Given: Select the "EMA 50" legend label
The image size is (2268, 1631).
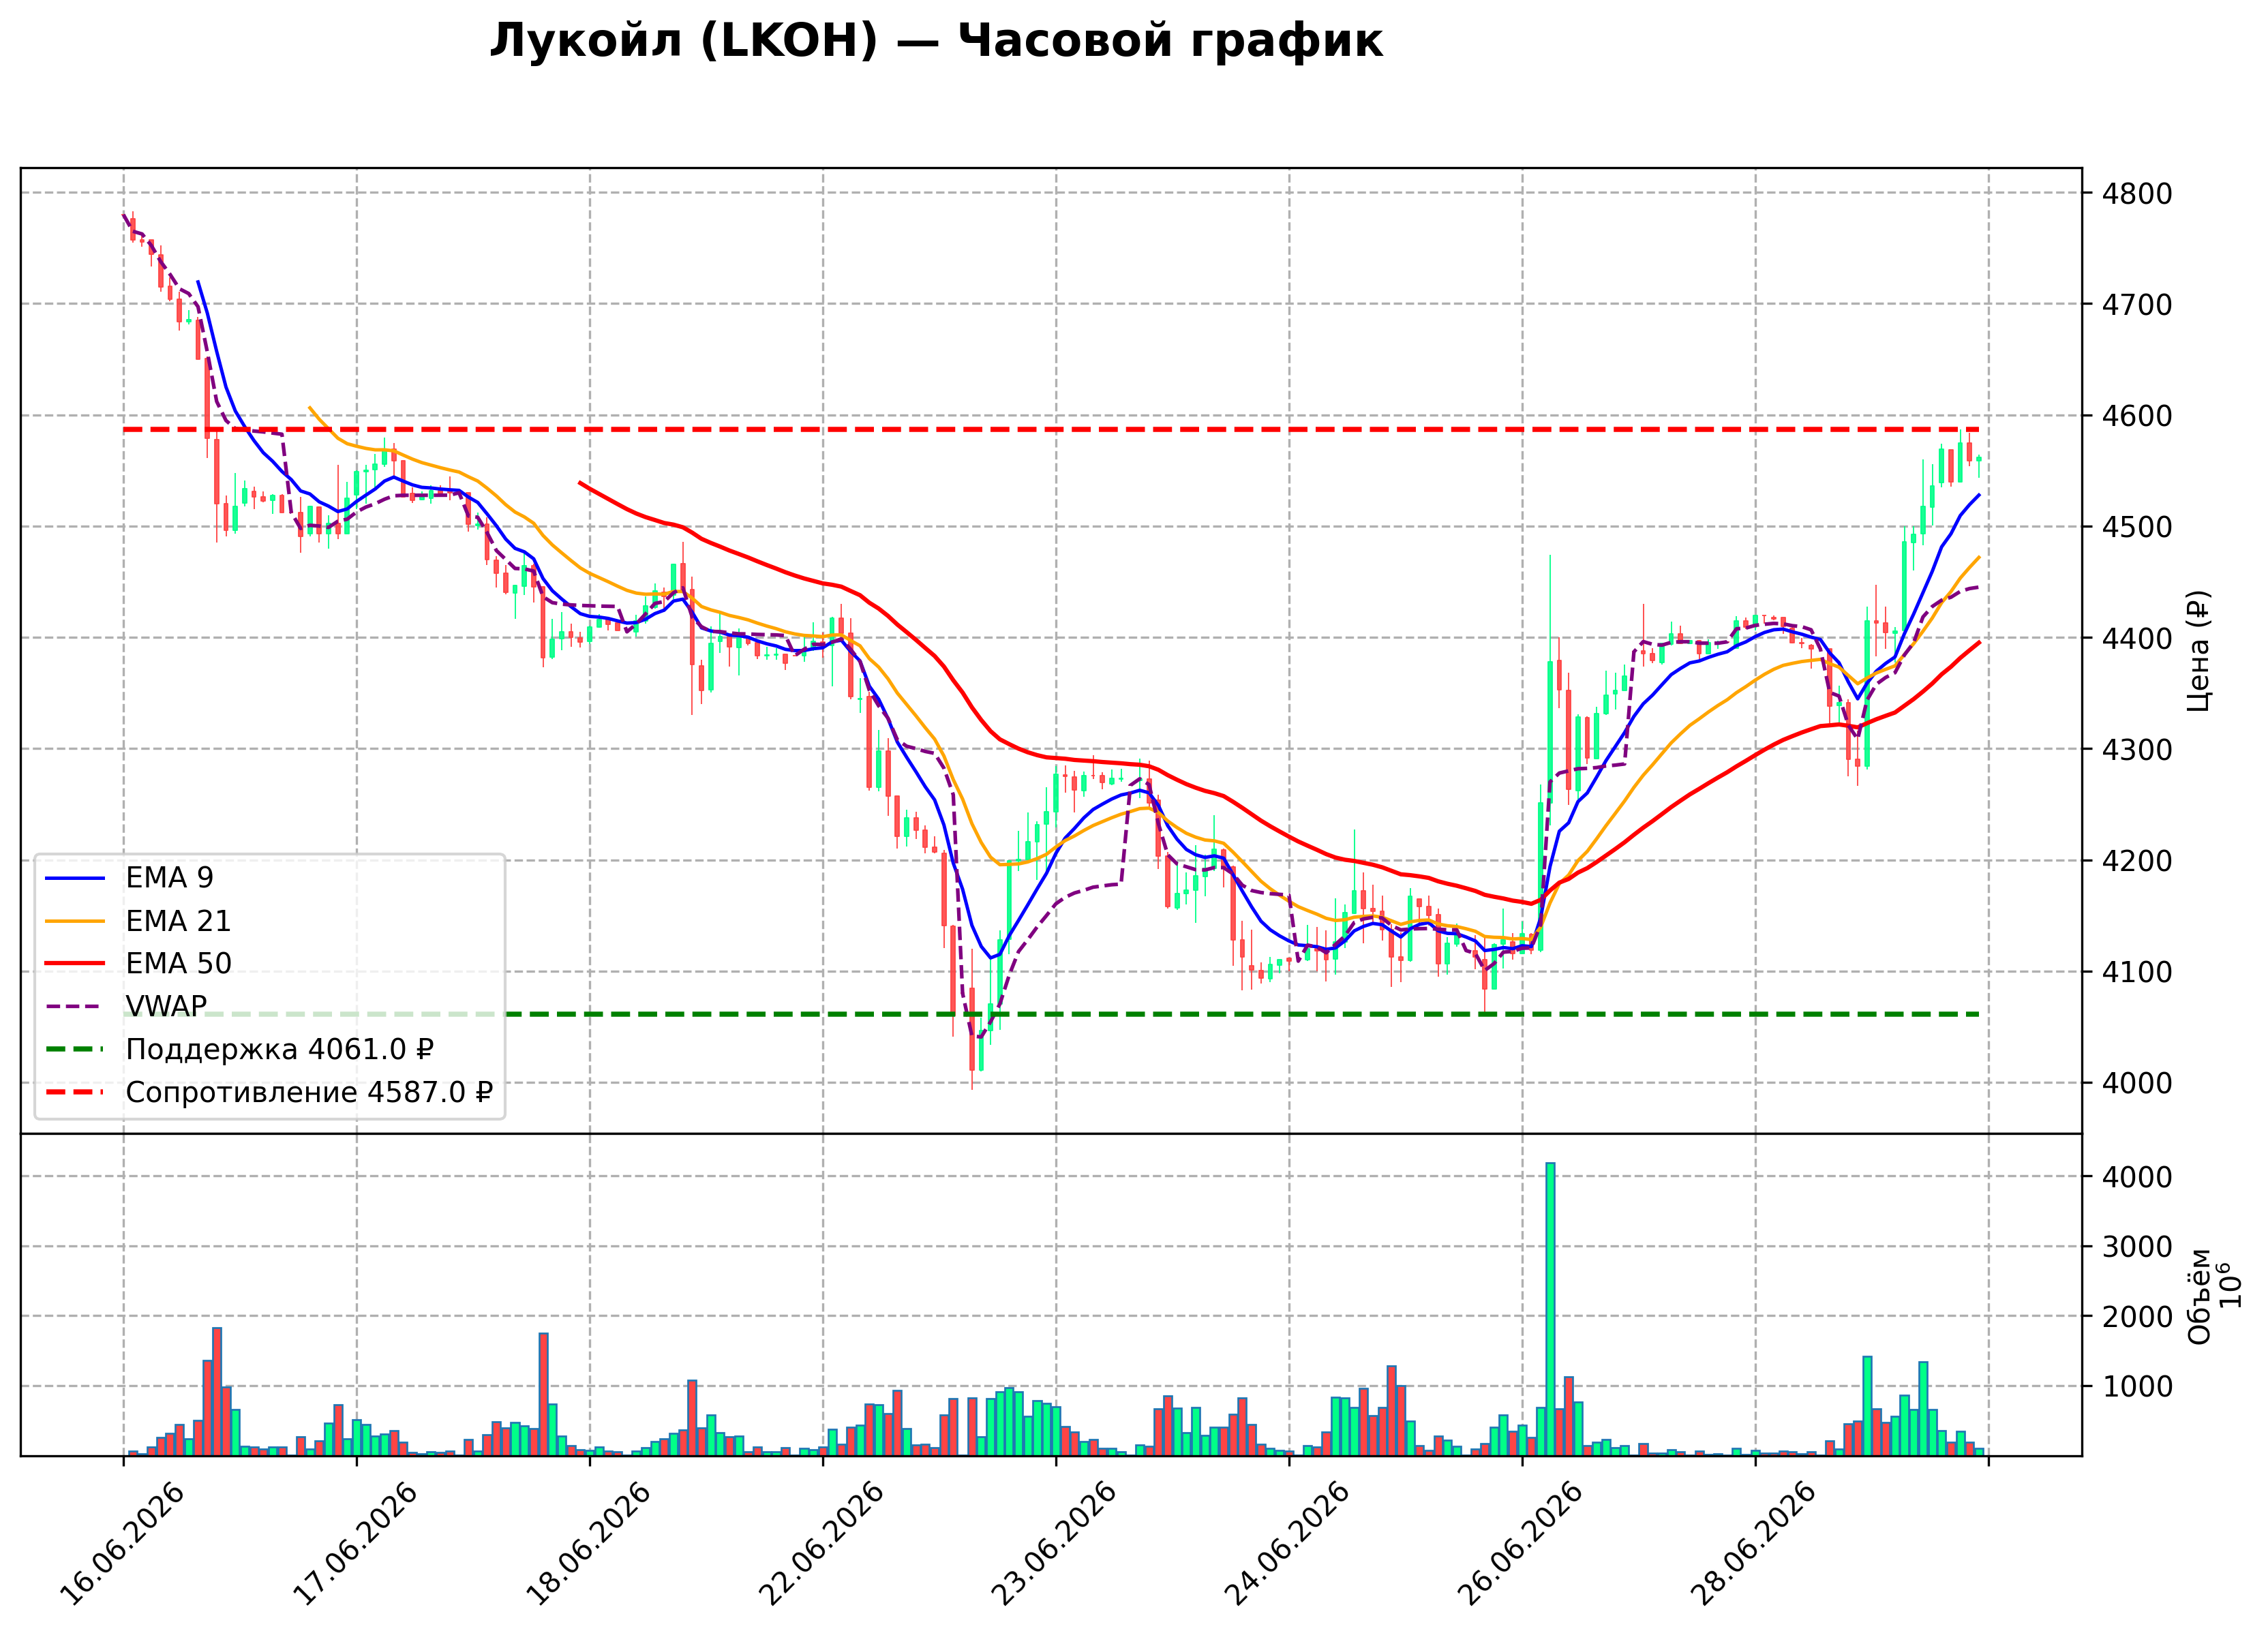Looking at the screenshot, I should (x=178, y=964).
